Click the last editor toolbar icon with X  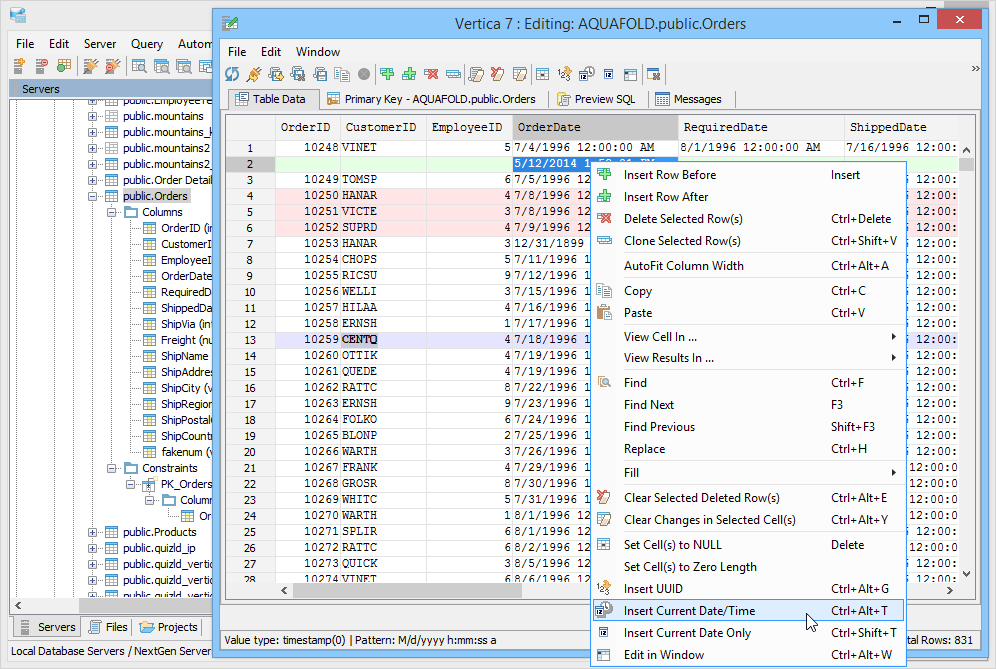click(x=654, y=74)
